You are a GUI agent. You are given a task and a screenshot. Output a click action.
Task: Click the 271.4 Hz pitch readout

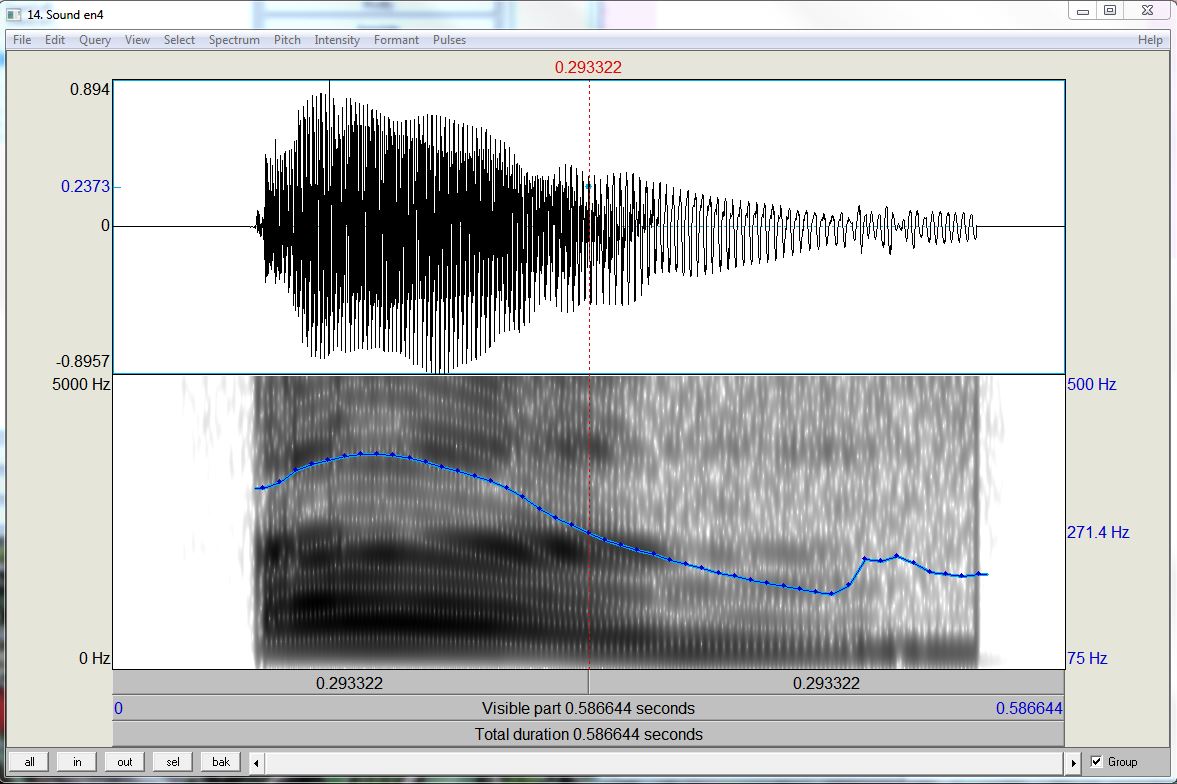point(1098,532)
